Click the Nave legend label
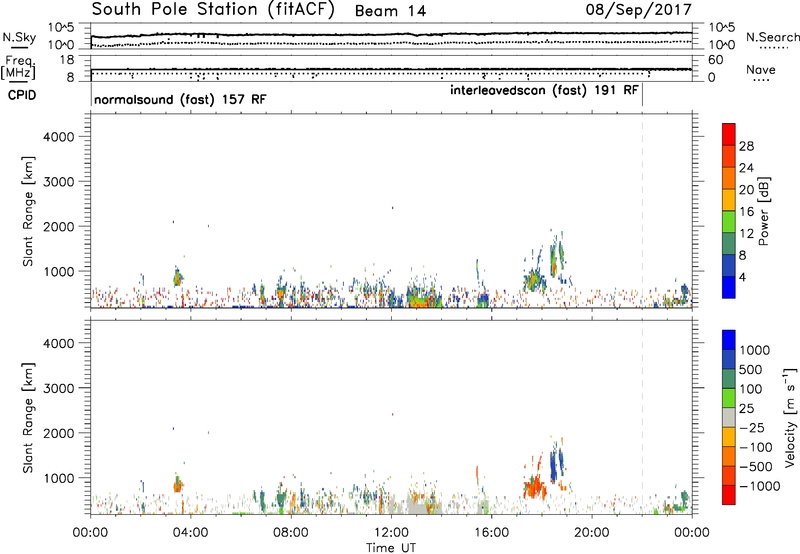This screenshot has width=800, height=554. coord(761,69)
